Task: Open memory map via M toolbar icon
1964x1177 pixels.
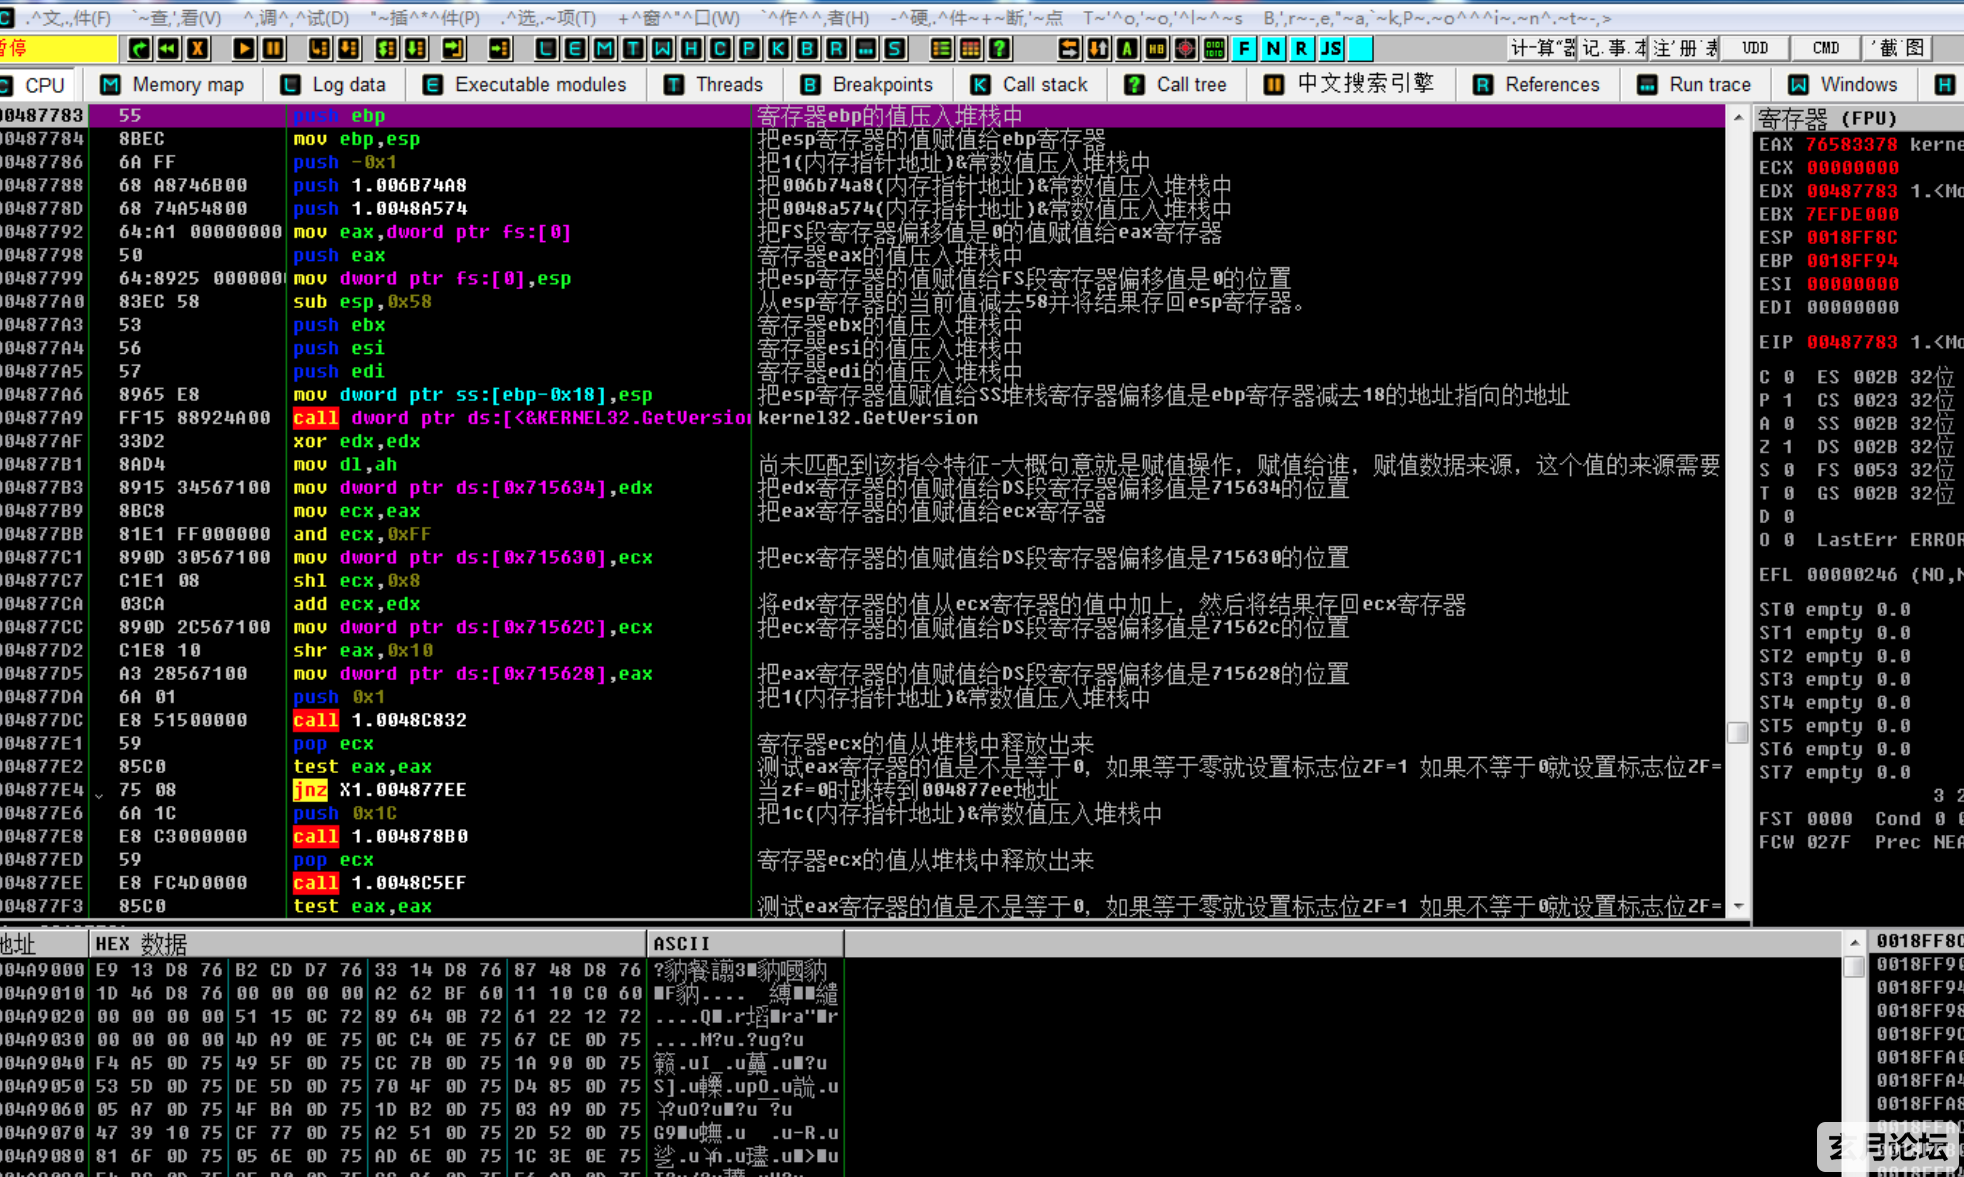Action: (x=604, y=48)
